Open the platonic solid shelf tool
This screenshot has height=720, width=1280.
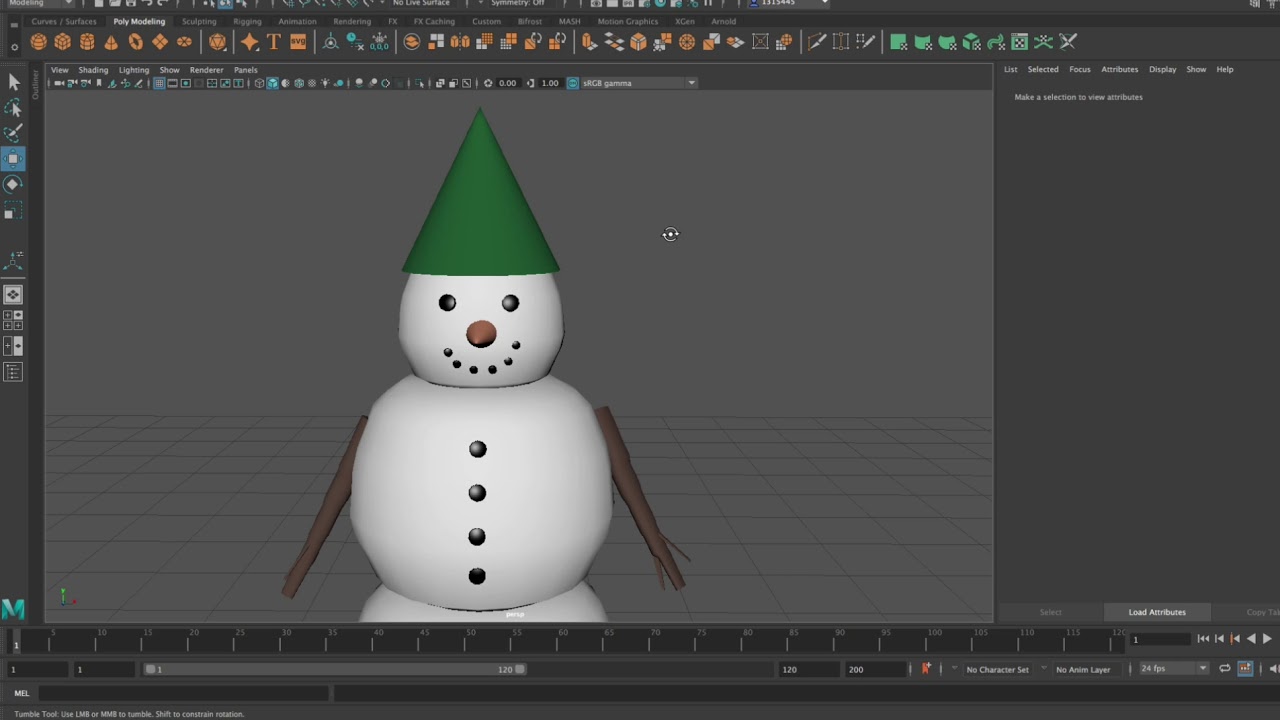pos(218,42)
